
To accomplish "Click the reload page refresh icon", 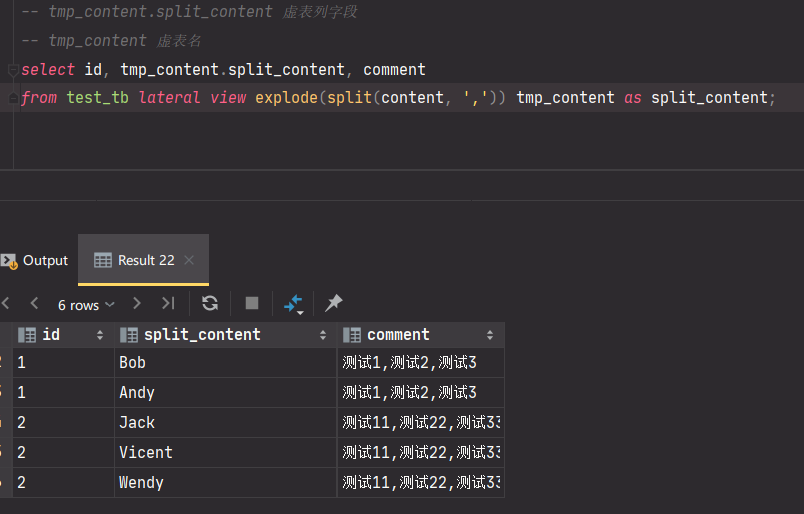I will (x=210, y=303).
